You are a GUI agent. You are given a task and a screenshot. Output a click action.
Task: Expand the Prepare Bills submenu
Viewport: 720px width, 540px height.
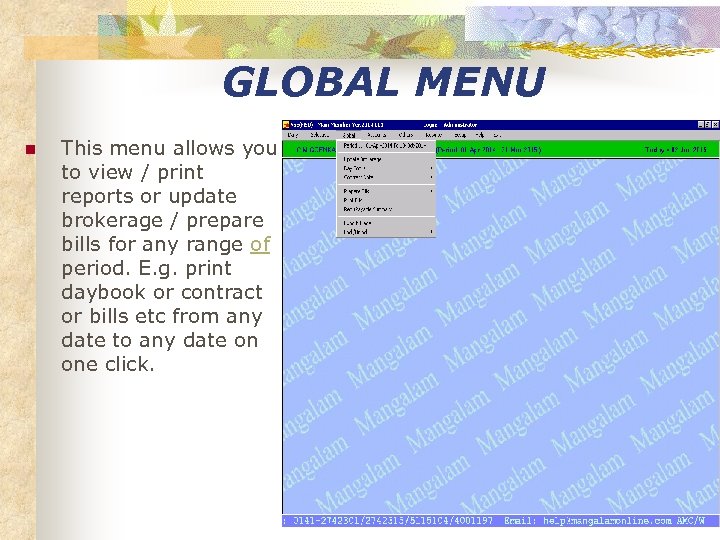386,191
